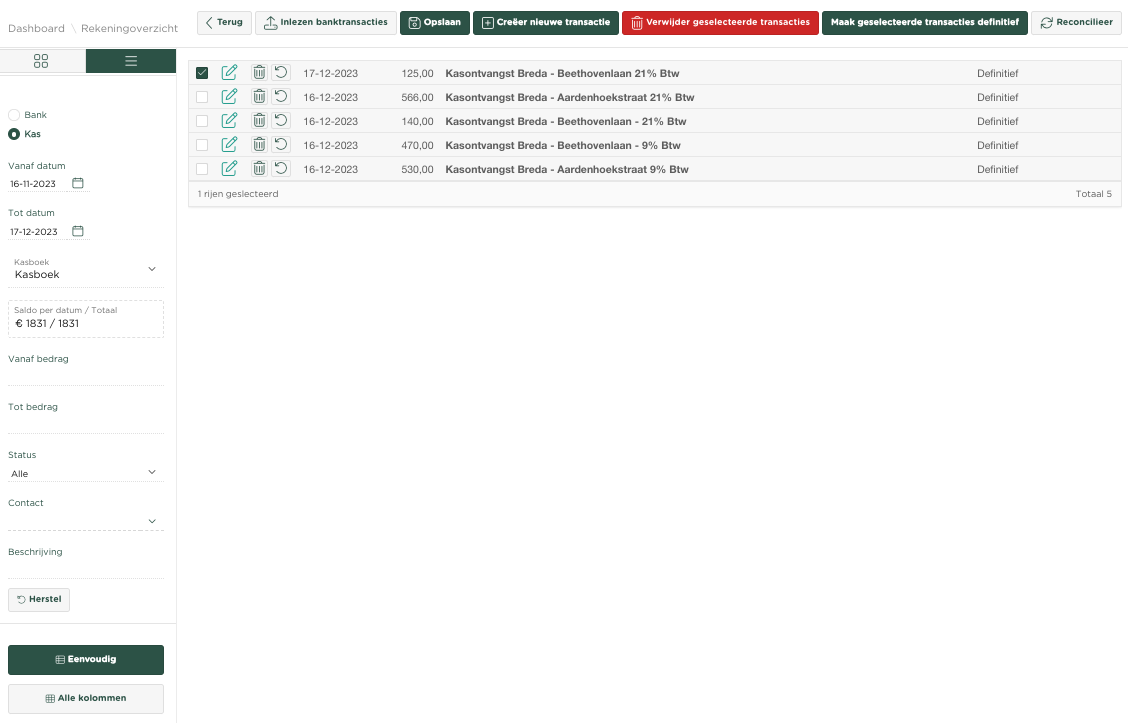Click edit icon for 125,00 Beethovenlaan transaction
Image resolution: width=1128 pixels, height=723 pixels.
point(229,73)
